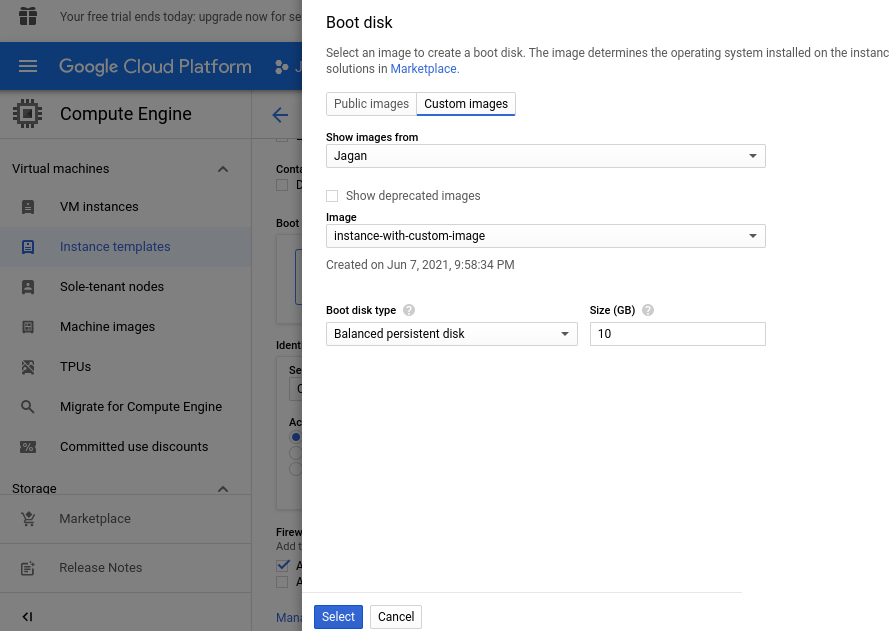
Task: Click the Size (GB) help icon
Action: tap(648, 311)
